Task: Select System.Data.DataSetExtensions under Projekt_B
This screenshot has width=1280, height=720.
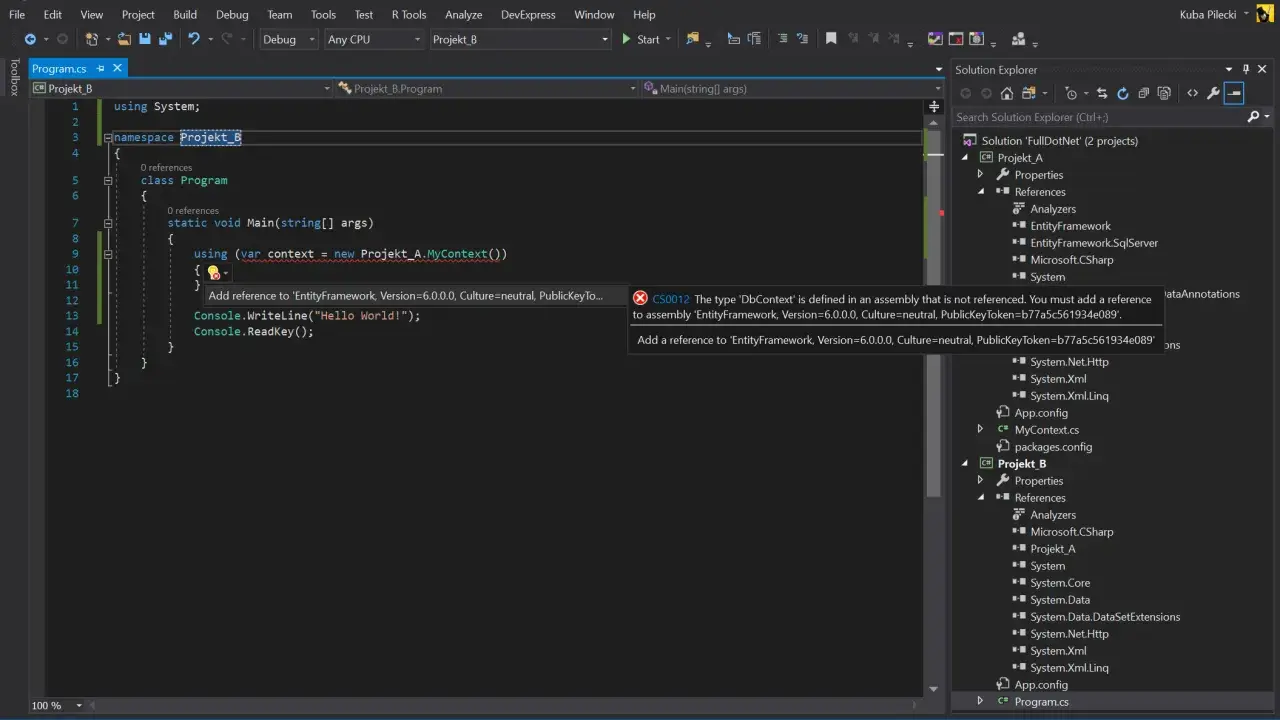Action: [1105, 616]
